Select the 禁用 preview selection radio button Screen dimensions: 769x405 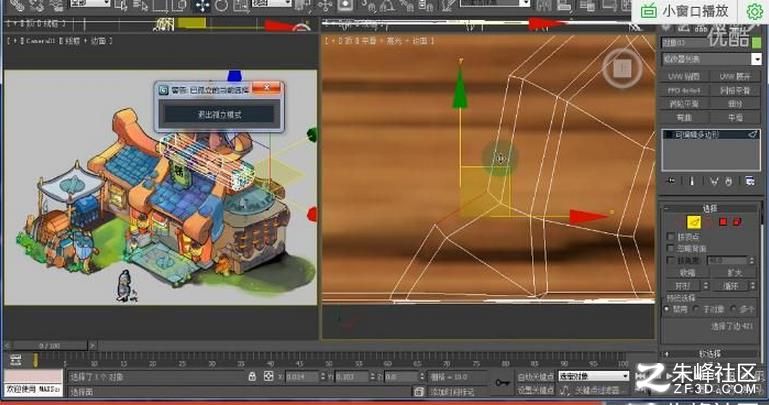pyautogui.click(x=667, y=309)
